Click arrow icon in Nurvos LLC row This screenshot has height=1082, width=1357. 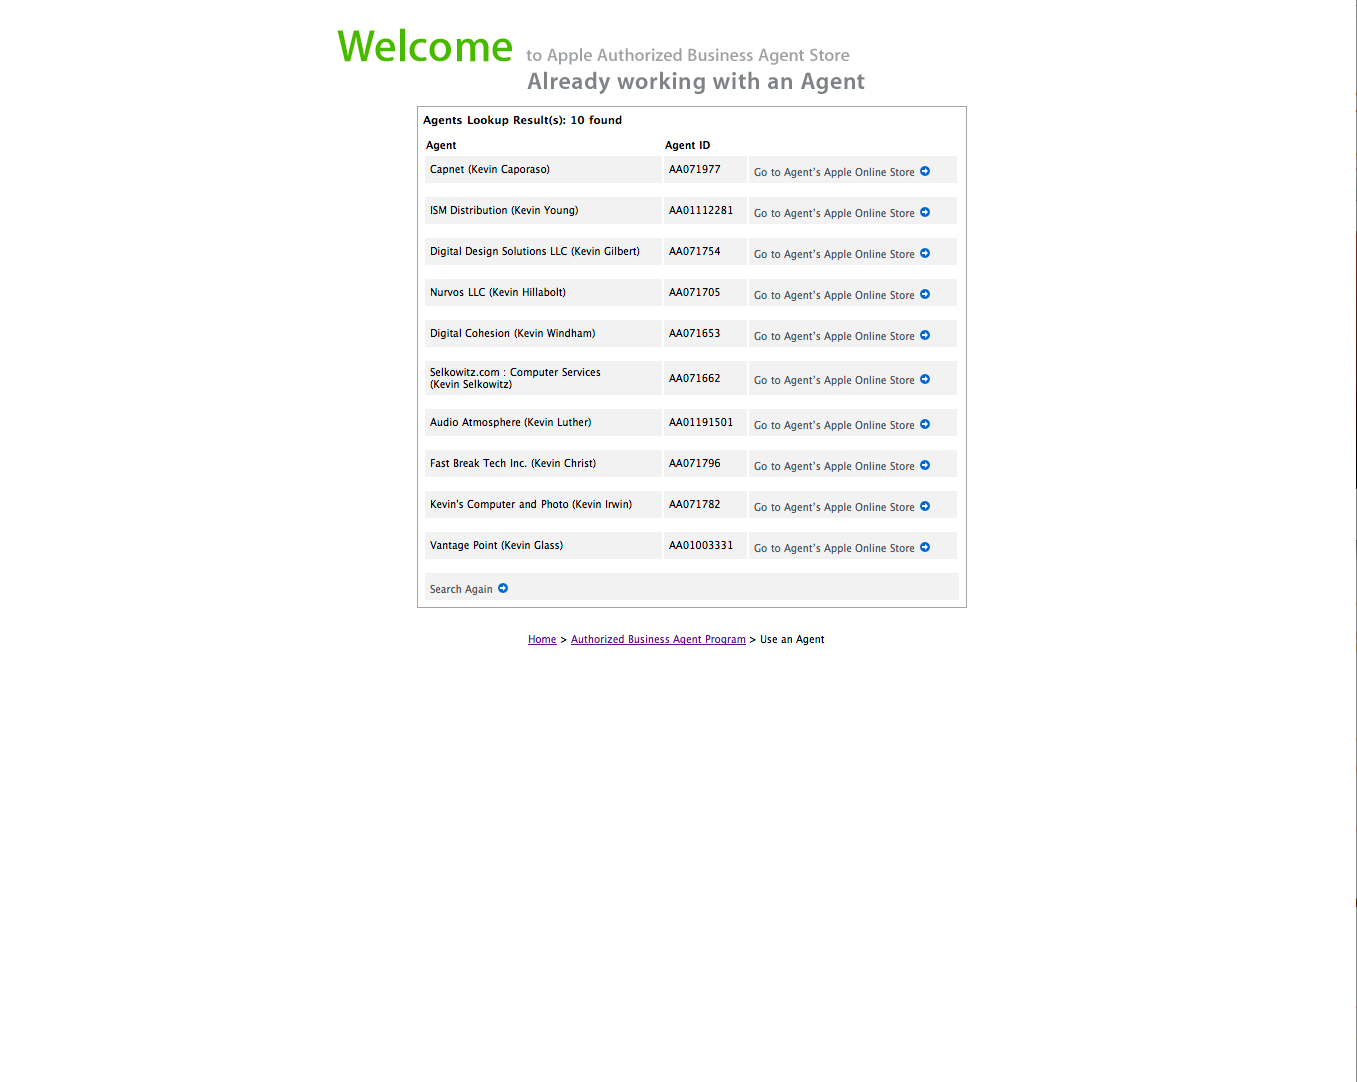click(x=925, y=294)
